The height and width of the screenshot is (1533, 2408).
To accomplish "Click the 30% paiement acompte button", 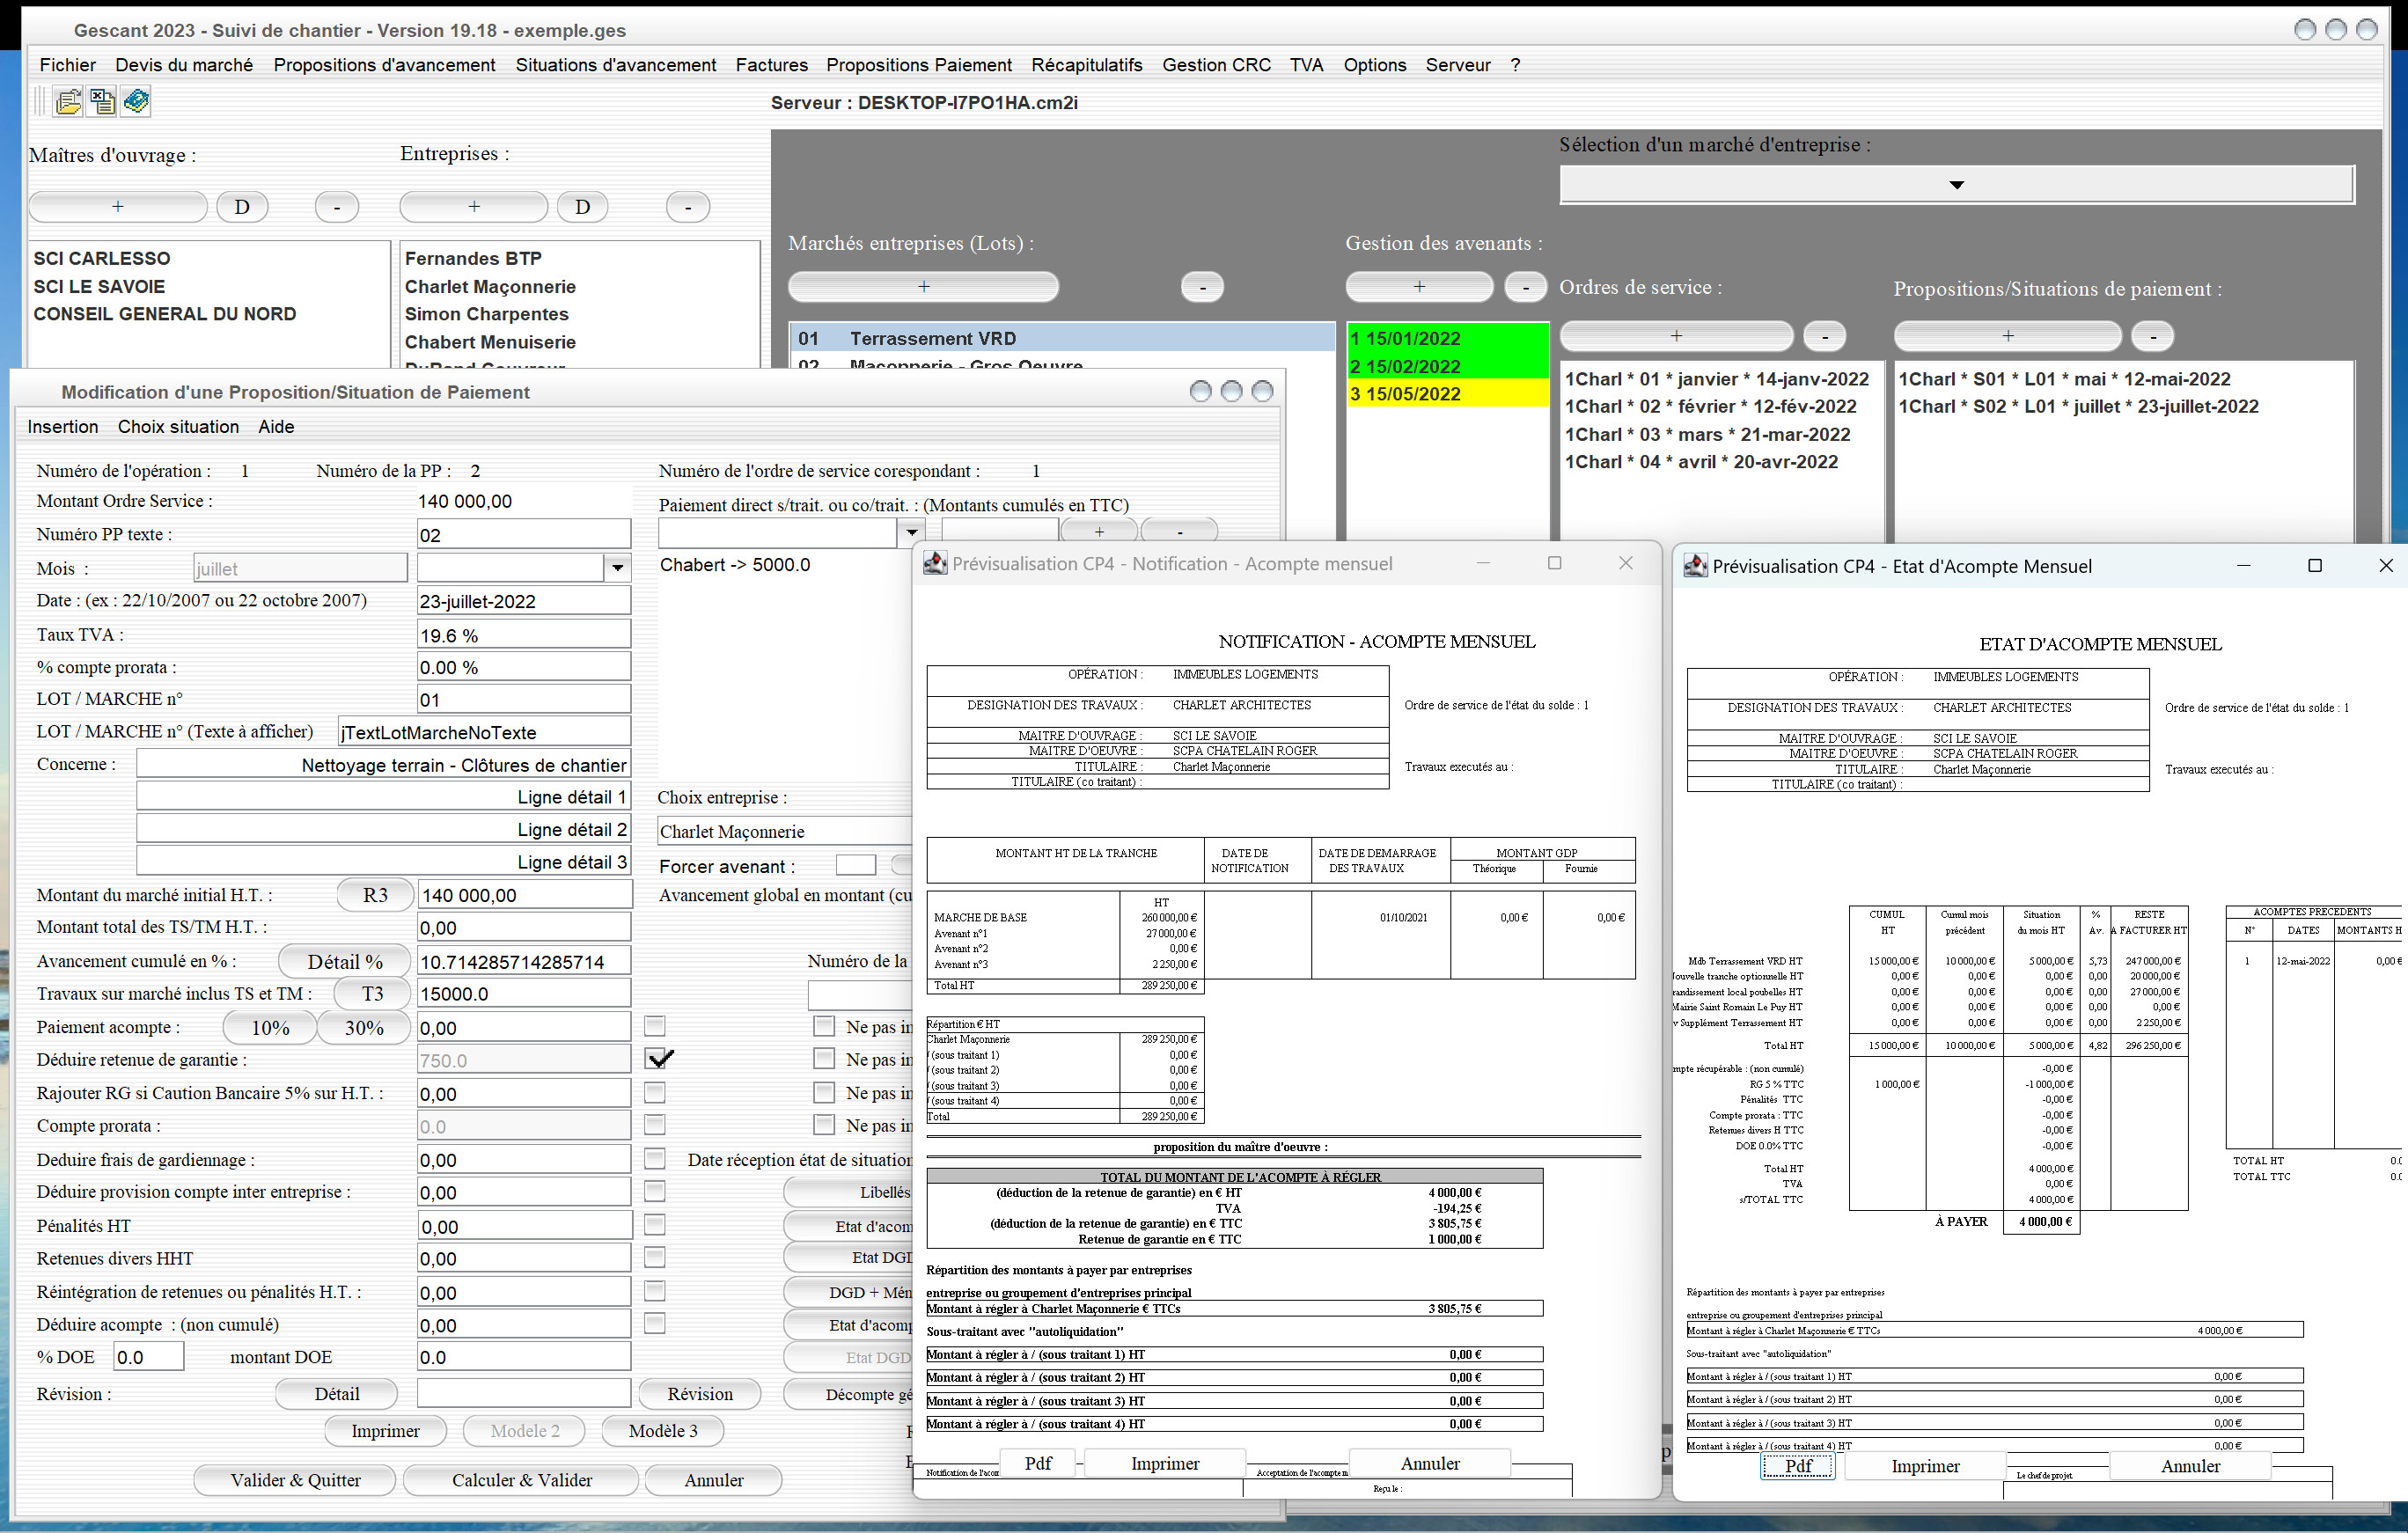I will tap(364, 1028).
